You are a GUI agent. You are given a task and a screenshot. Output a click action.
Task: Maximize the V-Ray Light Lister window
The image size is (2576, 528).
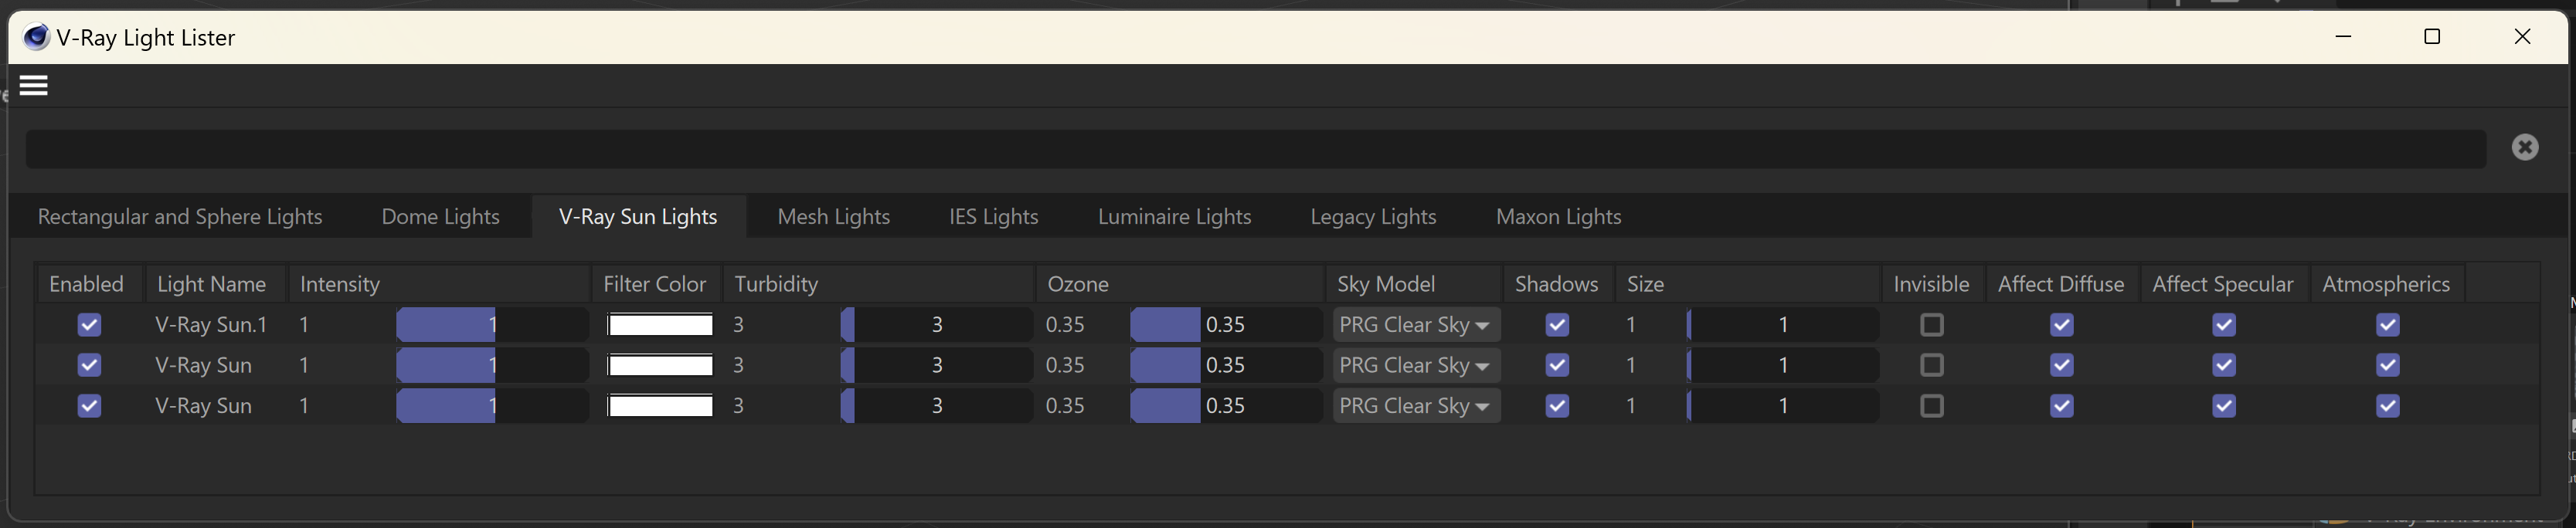point(2432,37)
